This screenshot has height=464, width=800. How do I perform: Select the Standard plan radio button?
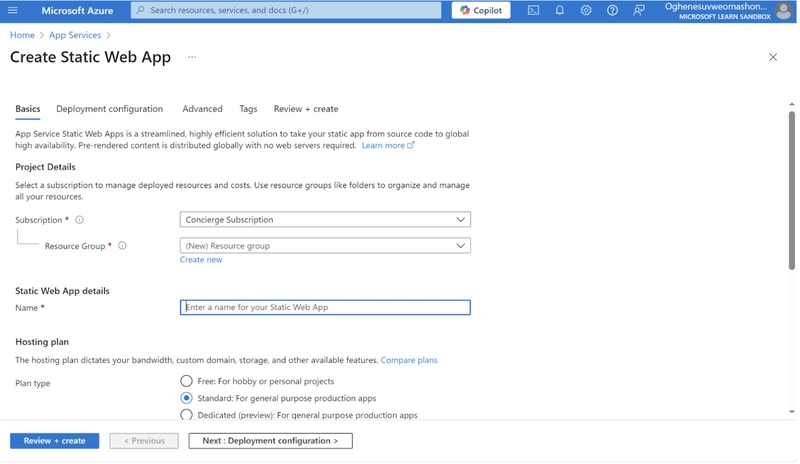186,398
